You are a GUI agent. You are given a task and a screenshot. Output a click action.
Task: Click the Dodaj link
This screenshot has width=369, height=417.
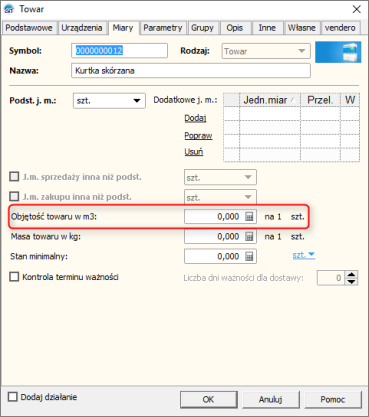tap(195, 118)
